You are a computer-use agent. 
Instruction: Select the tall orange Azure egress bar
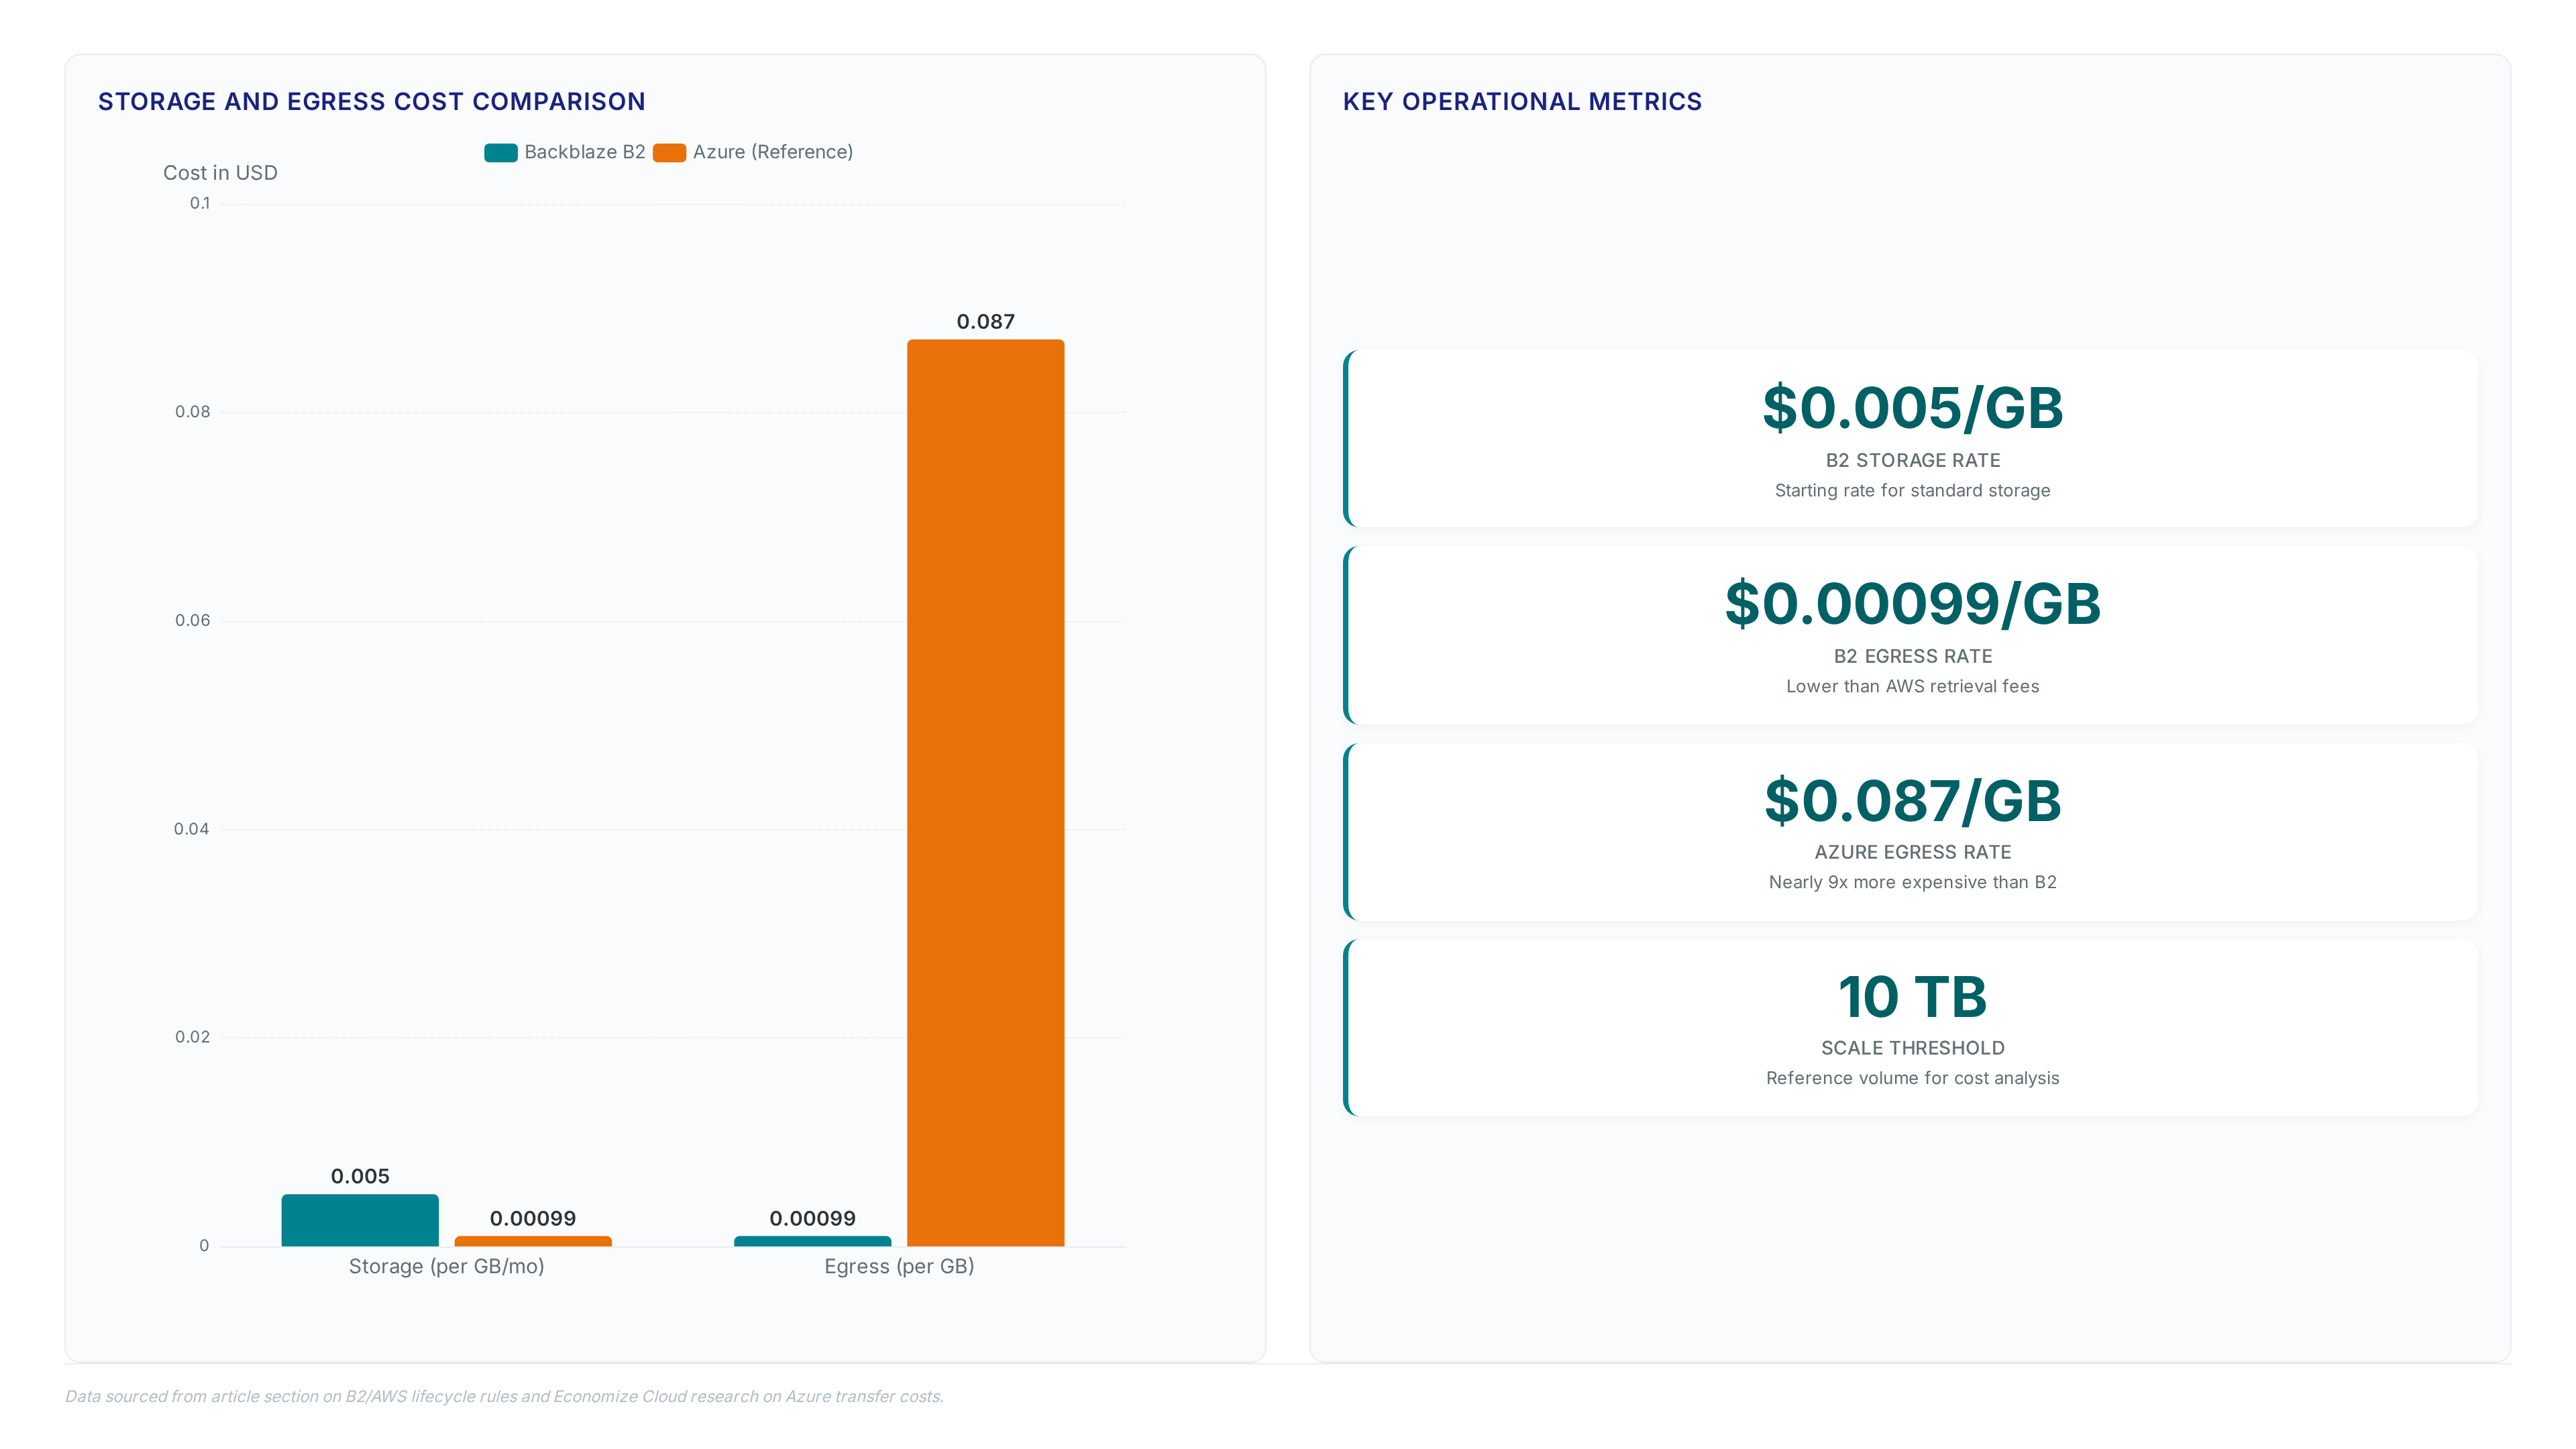(985, 793)
